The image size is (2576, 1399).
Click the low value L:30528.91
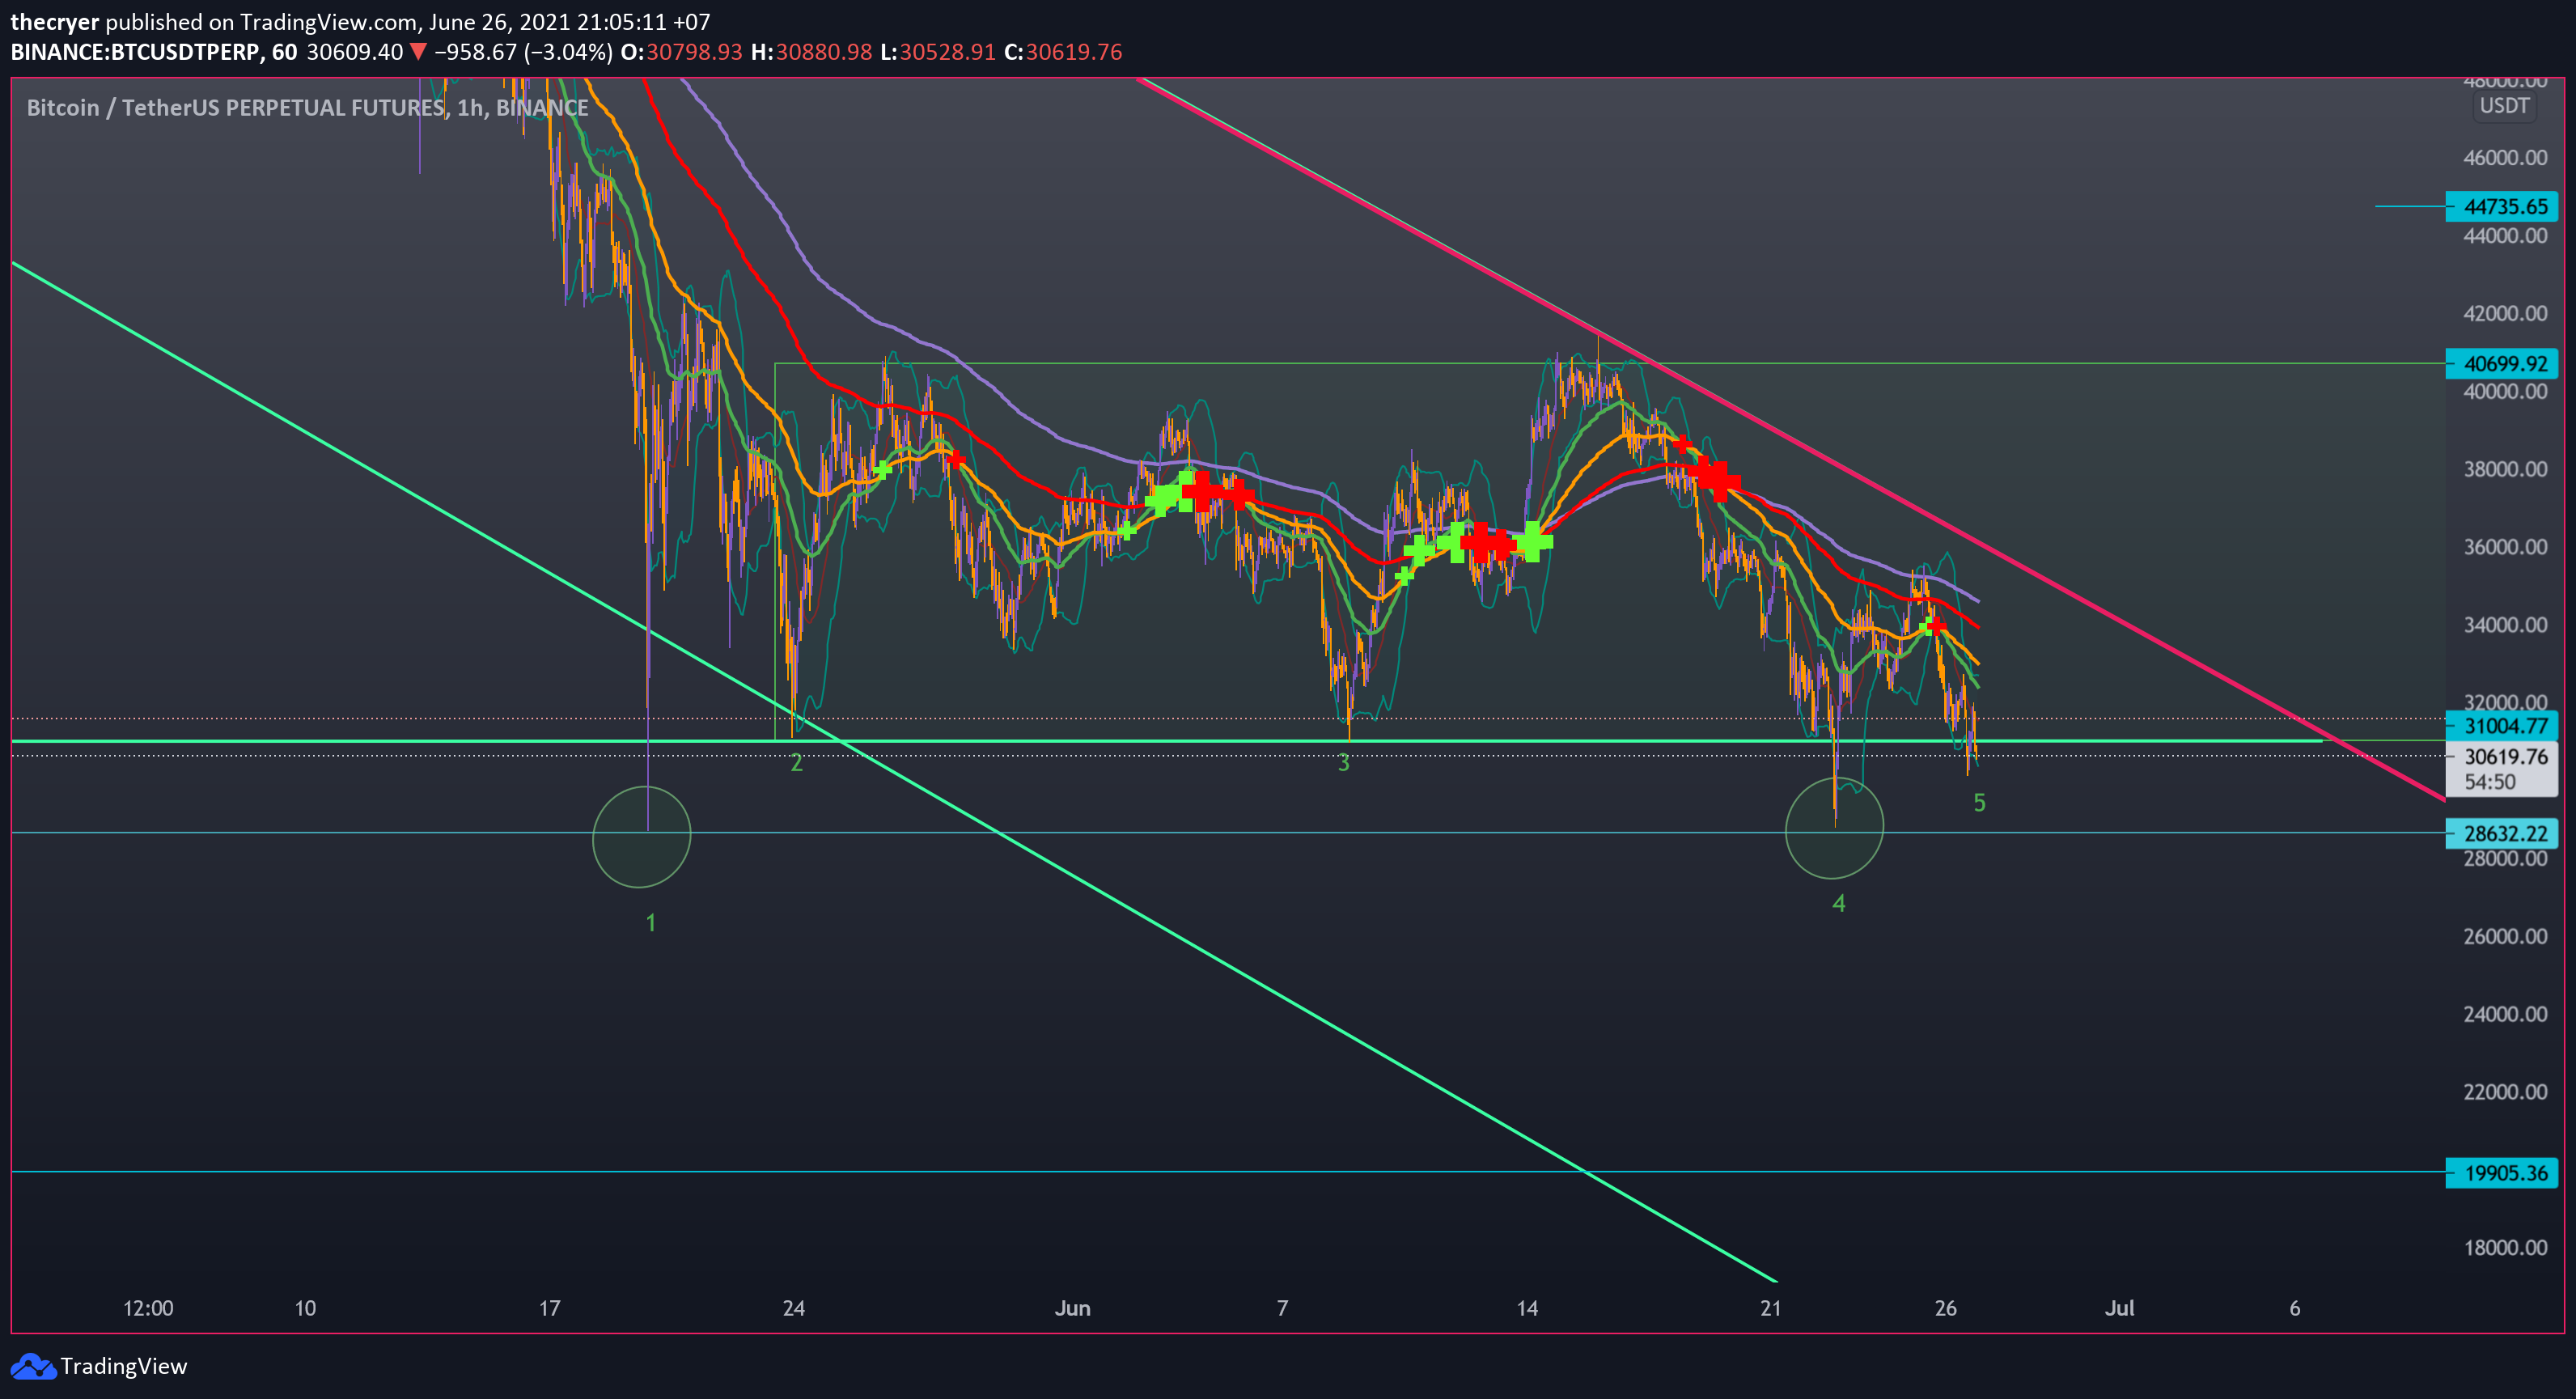pos(938,52)
